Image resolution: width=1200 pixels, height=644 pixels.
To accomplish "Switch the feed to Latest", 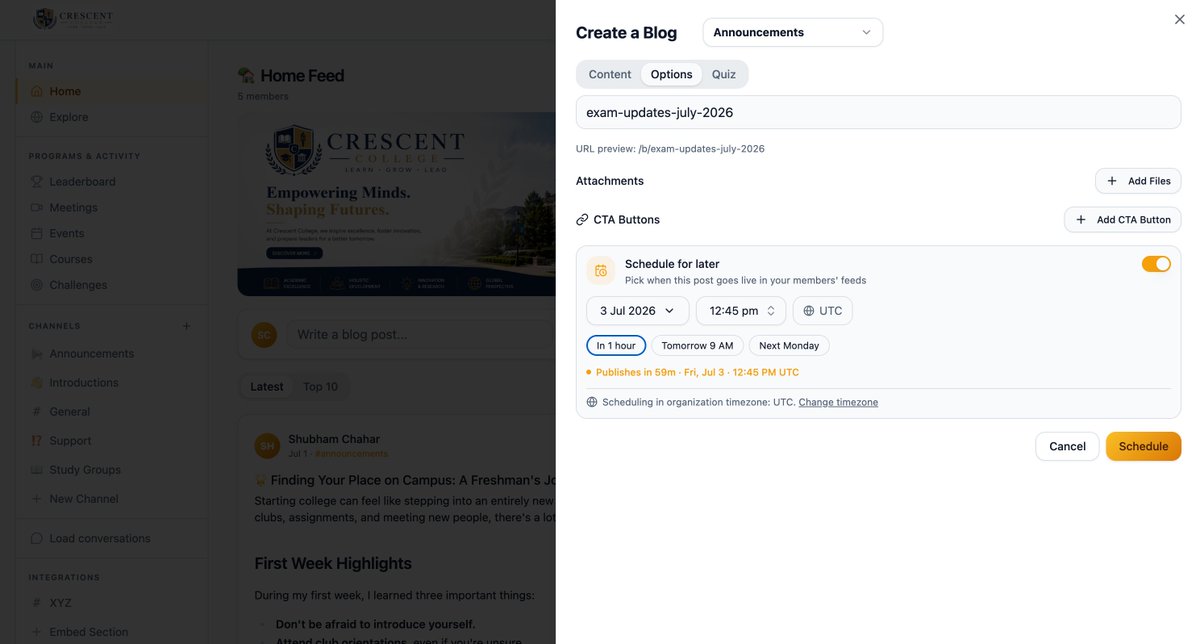I will click(x=267, y=387).
